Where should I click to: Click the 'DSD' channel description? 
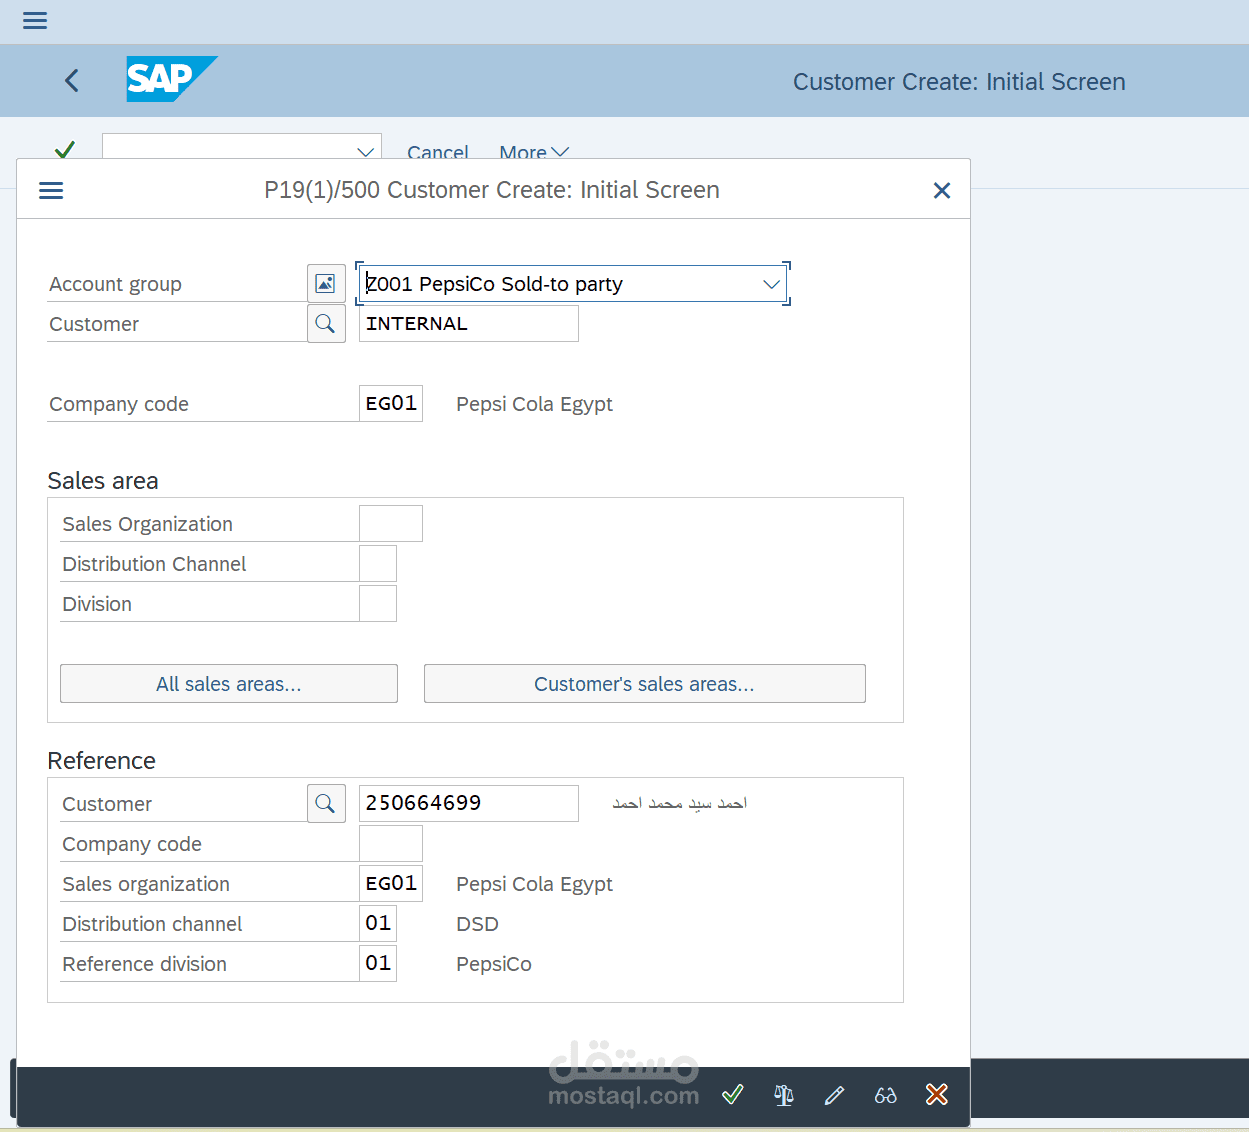point(477,924)
